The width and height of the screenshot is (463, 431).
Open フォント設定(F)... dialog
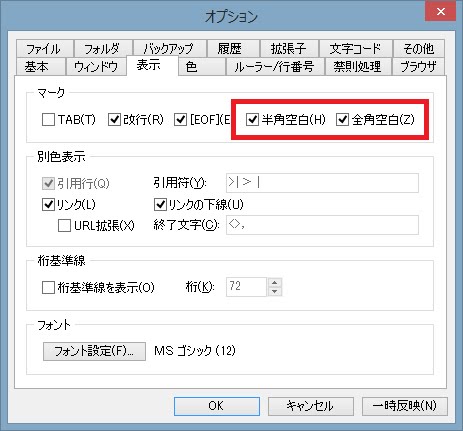(94, 351)
